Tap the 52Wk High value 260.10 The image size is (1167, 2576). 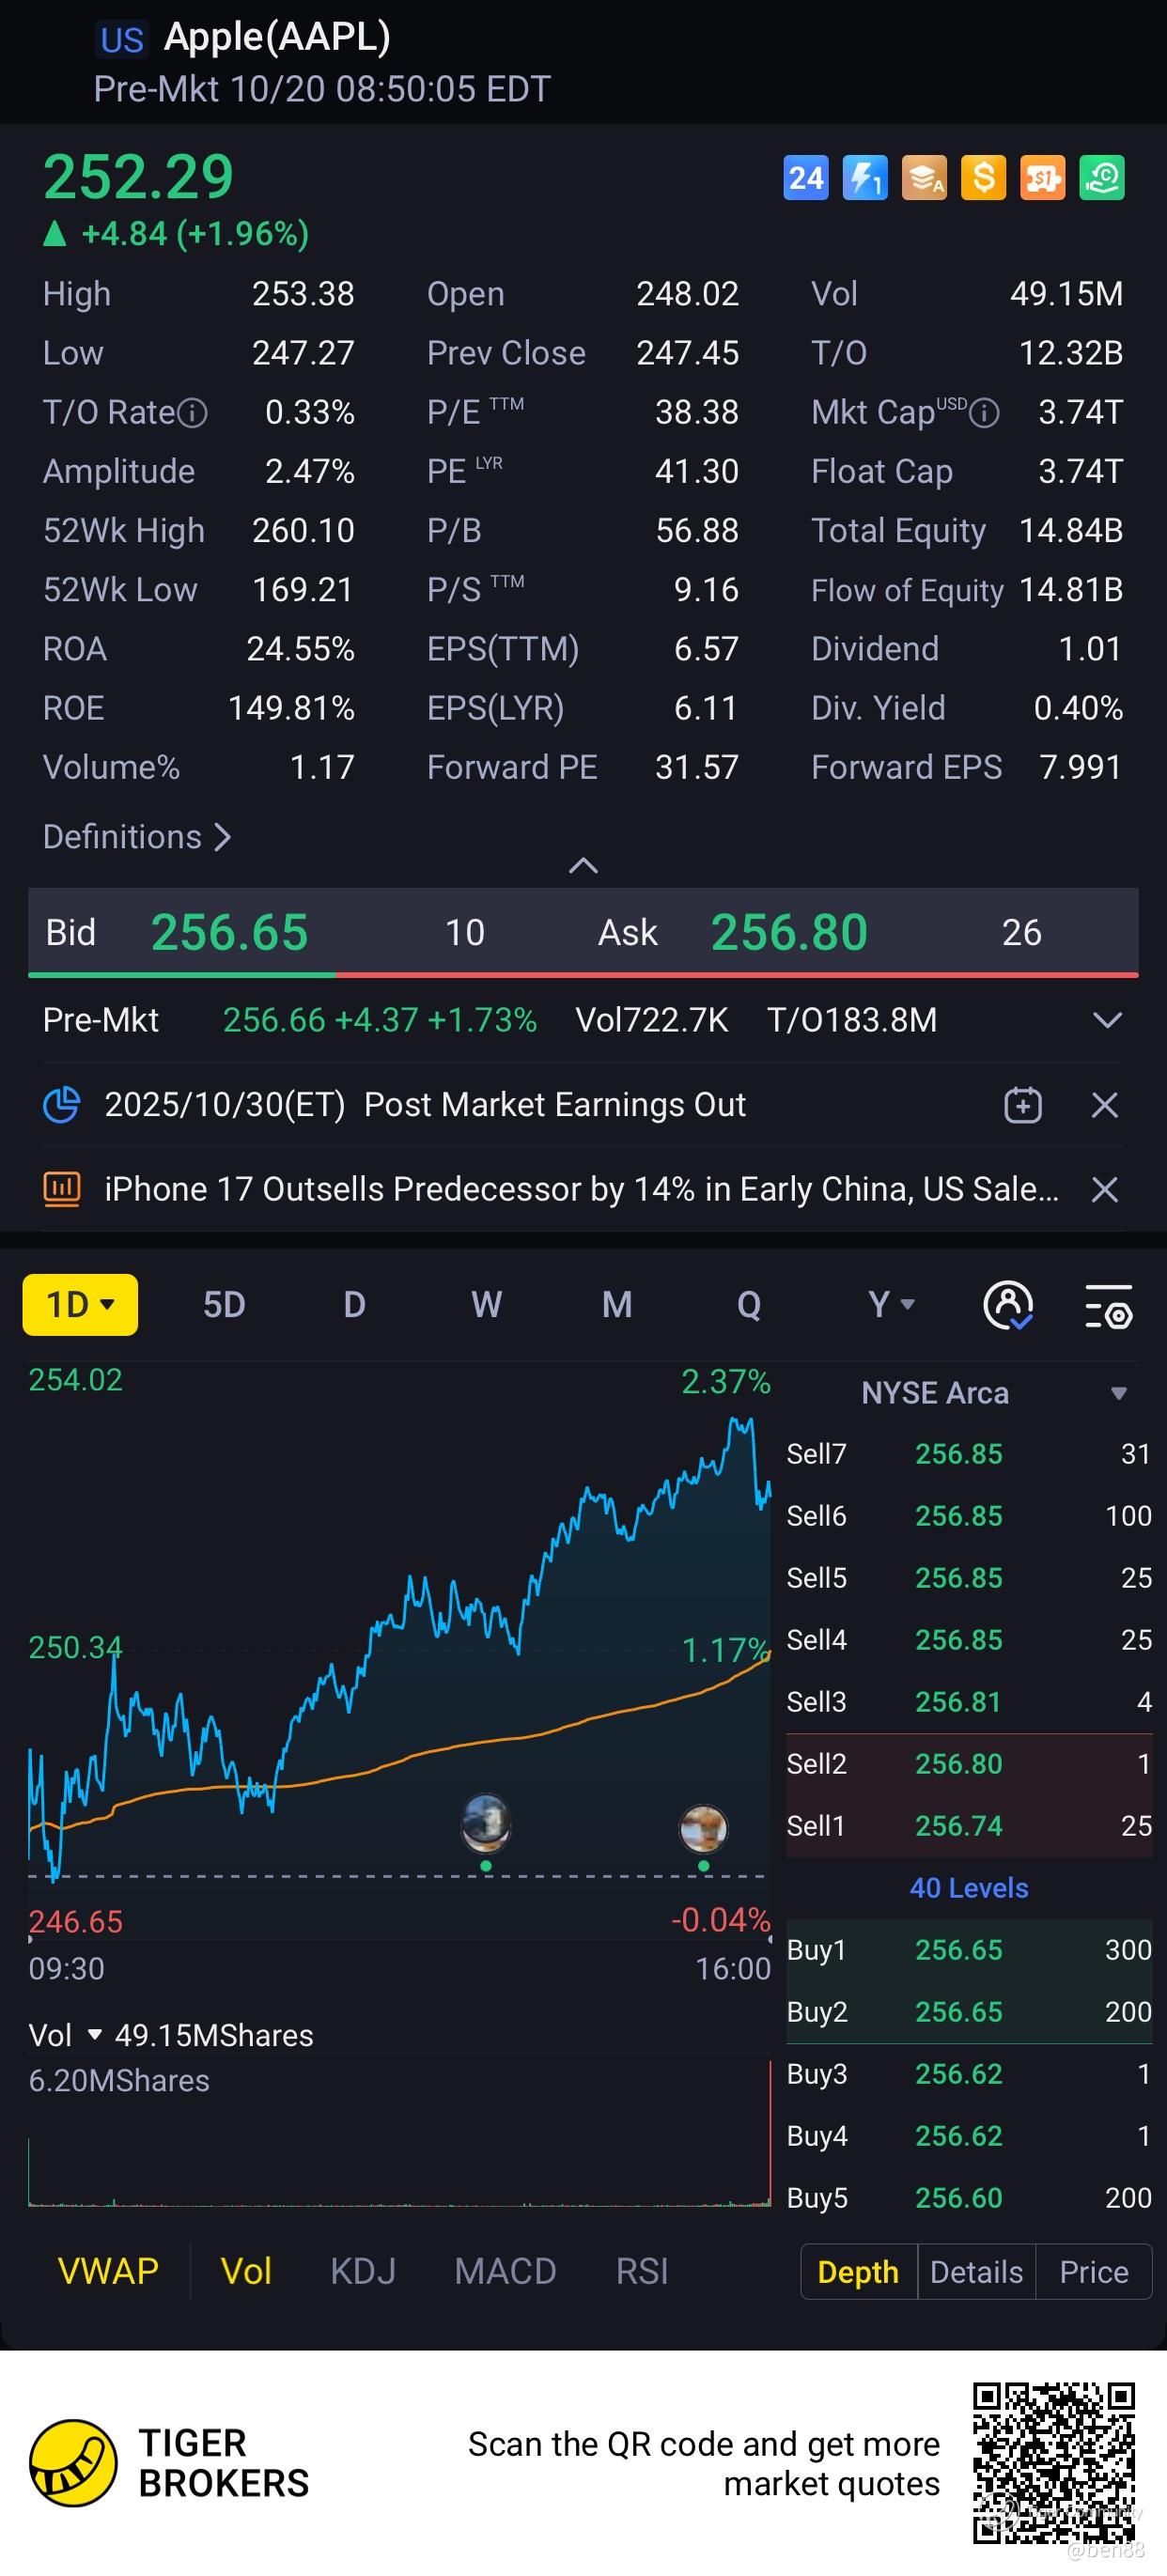click(303, 531)
